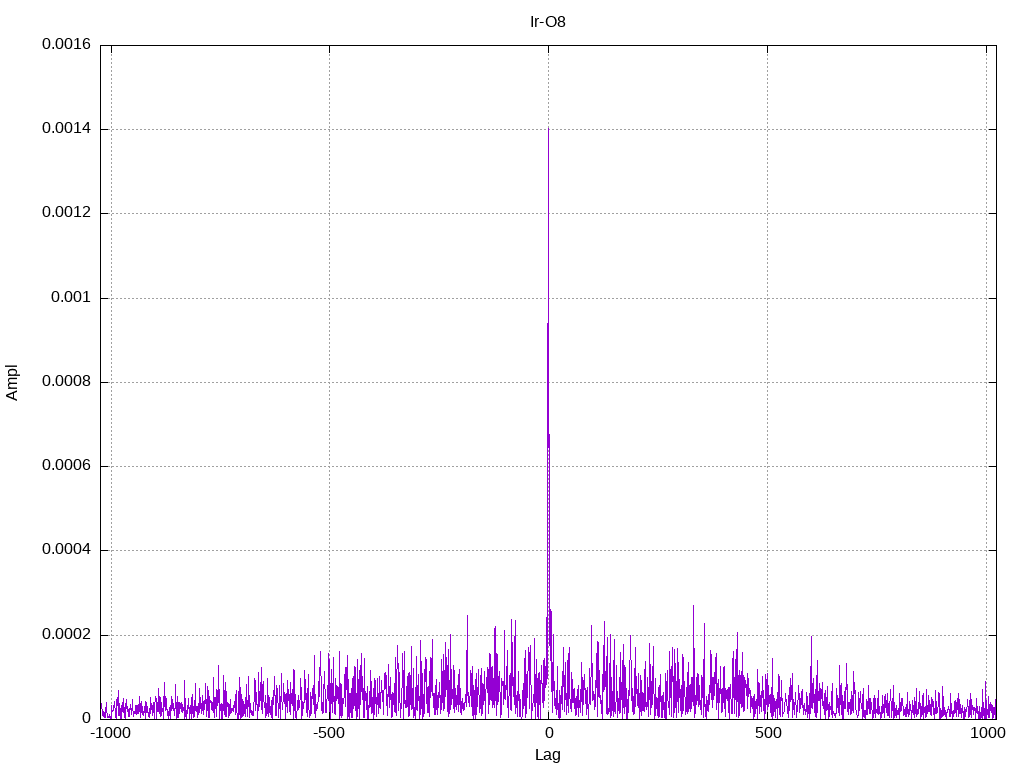
Task: Click the 0.0008 y-axis tick label
Action: [67, 381]
